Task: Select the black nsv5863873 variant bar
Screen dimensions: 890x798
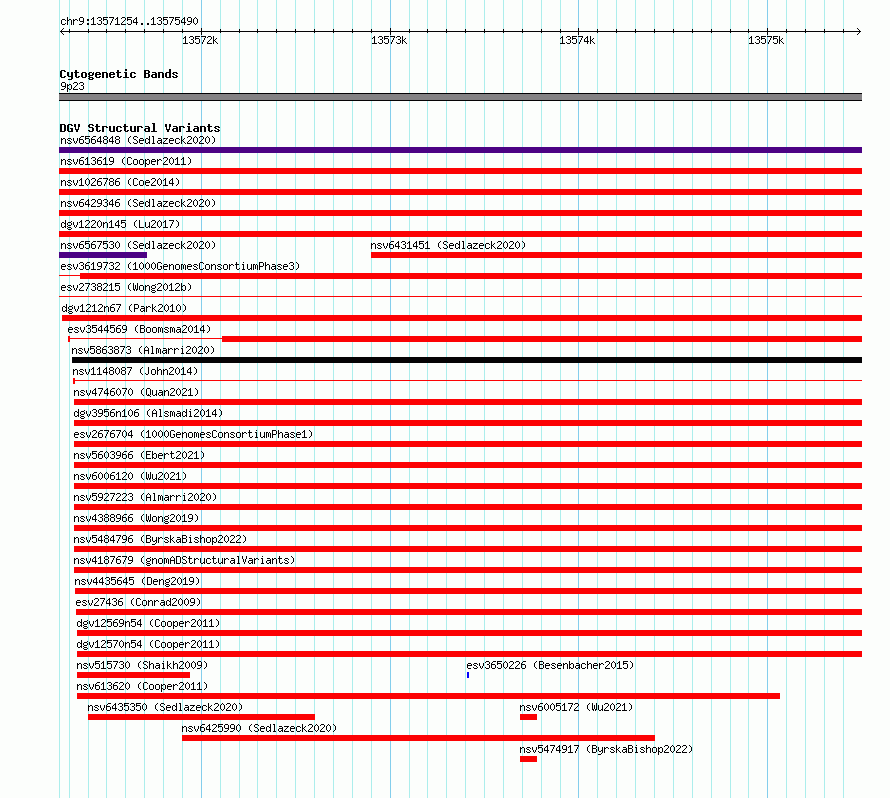Action: [x=467, y=360]
